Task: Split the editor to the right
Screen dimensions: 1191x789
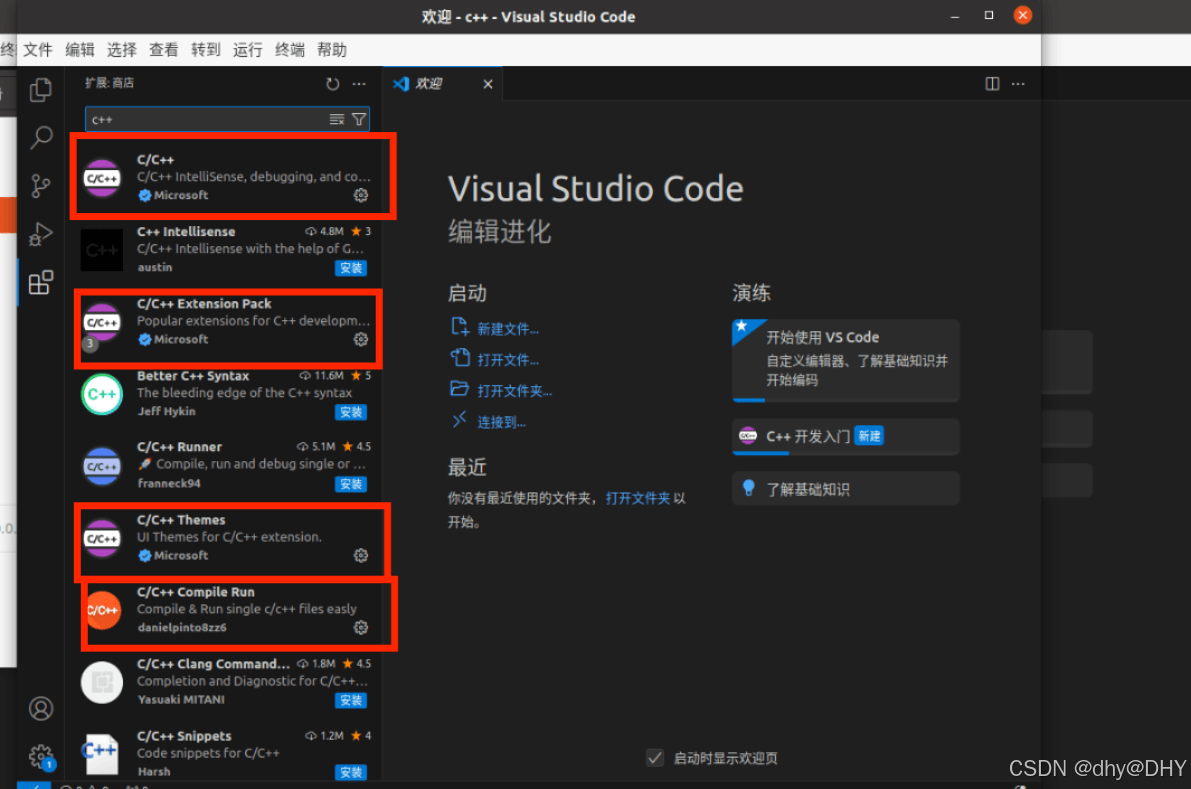Action: [992, 84]
